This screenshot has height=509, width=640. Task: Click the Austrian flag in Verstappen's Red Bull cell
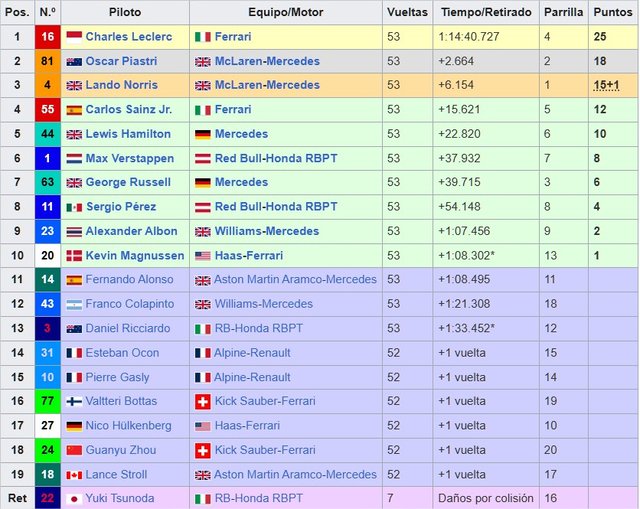203,159
